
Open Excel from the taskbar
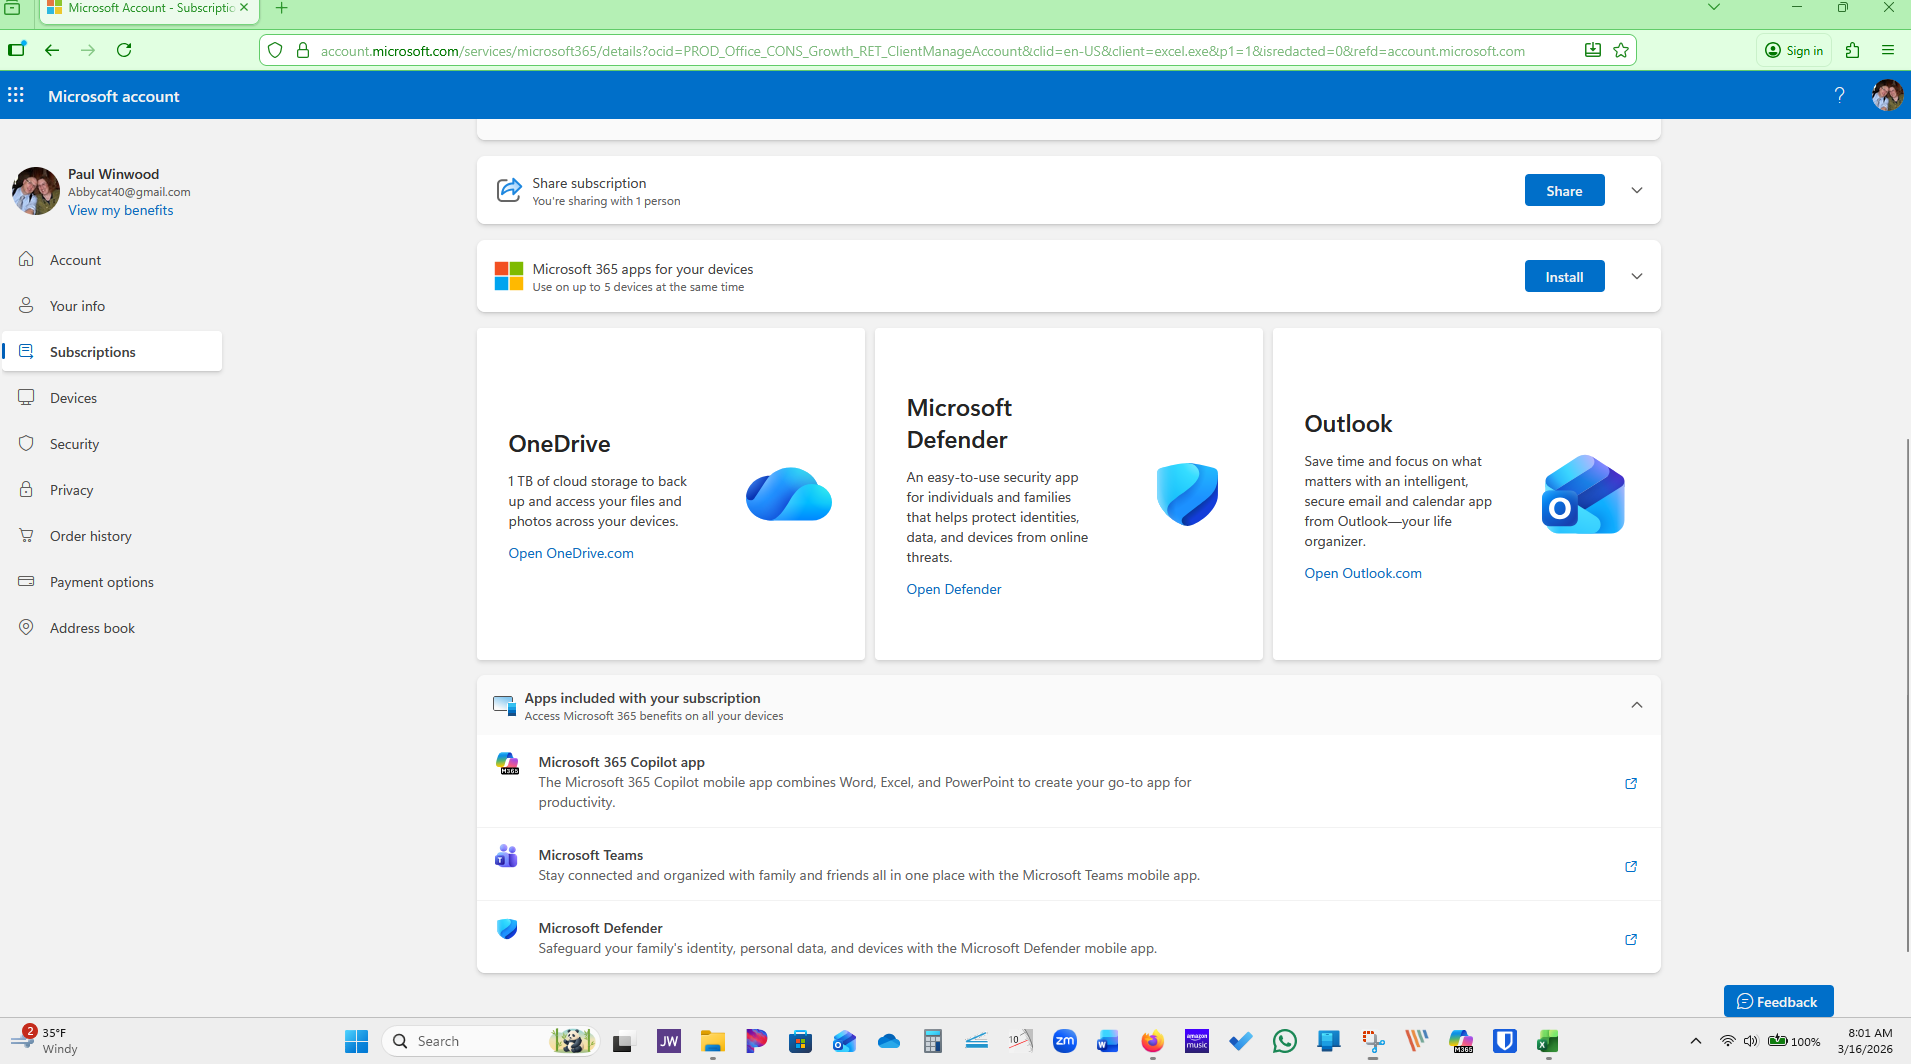tap(1547, 1041)
